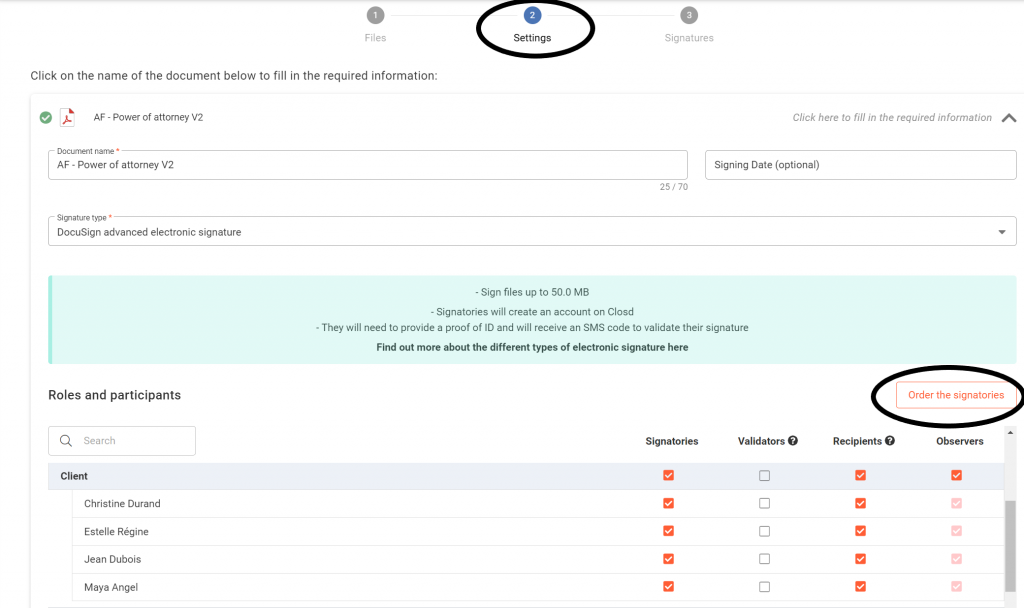This screenshot has width=1024, height=608.
Task: Click Order the signatories button
Action: tap(955, 395)
